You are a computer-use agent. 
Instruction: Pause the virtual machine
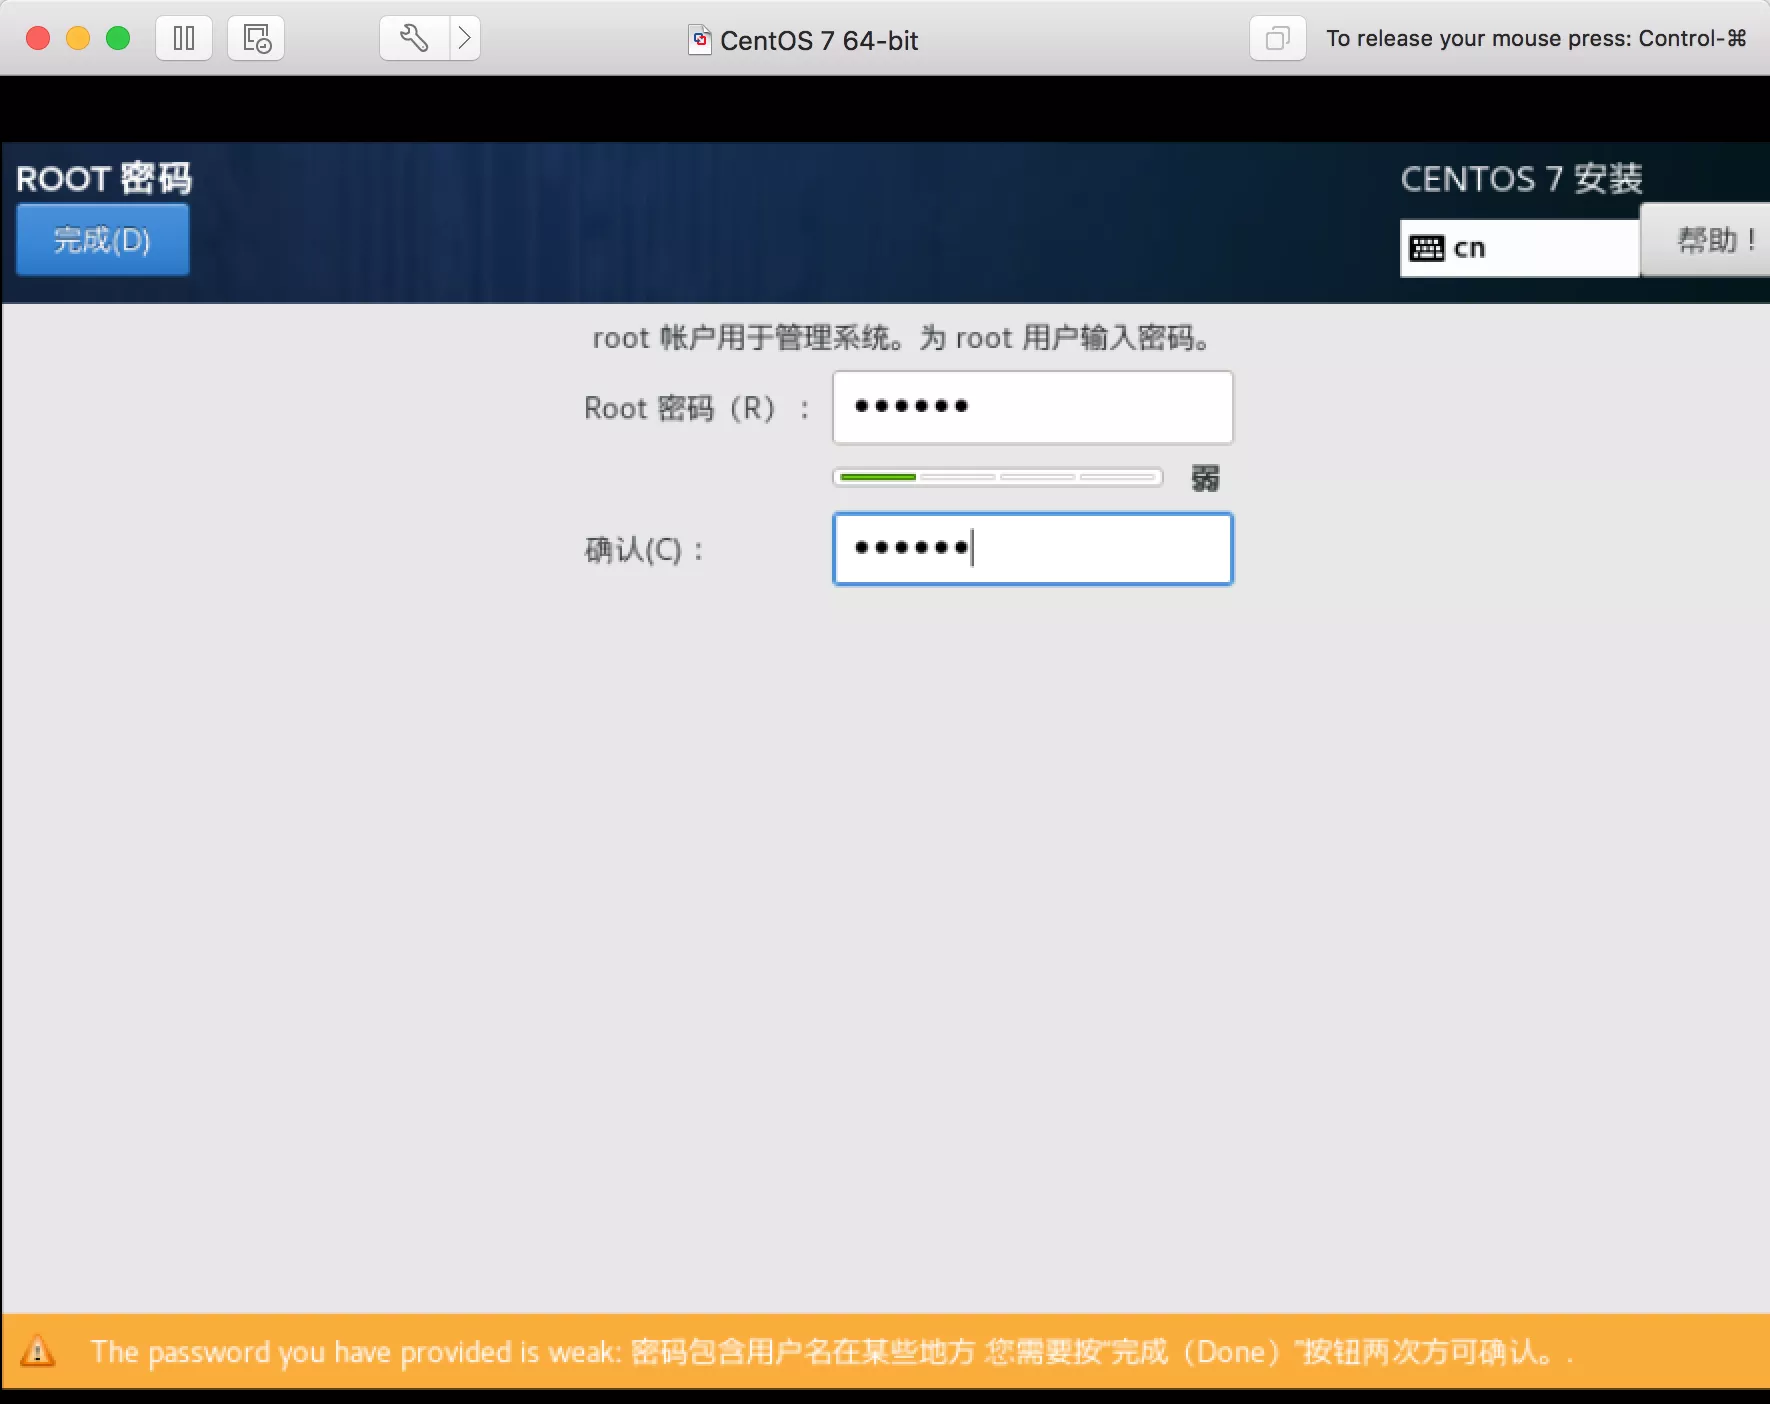pos(184,39)
